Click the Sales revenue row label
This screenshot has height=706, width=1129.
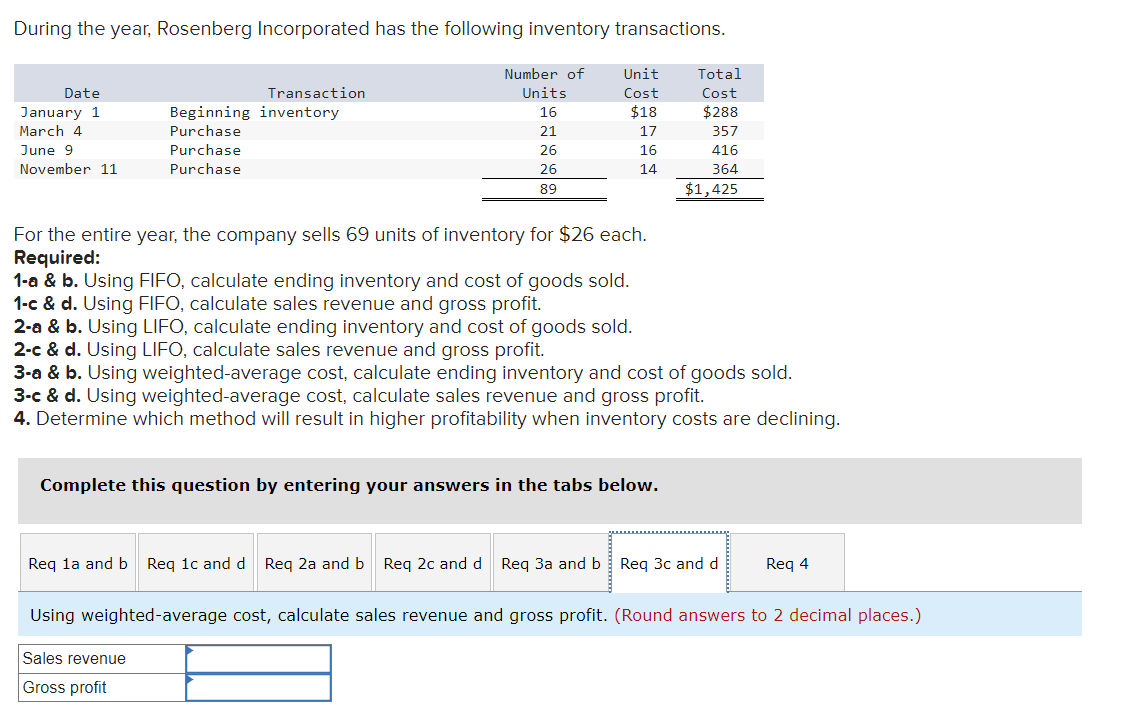click(75, 658)
